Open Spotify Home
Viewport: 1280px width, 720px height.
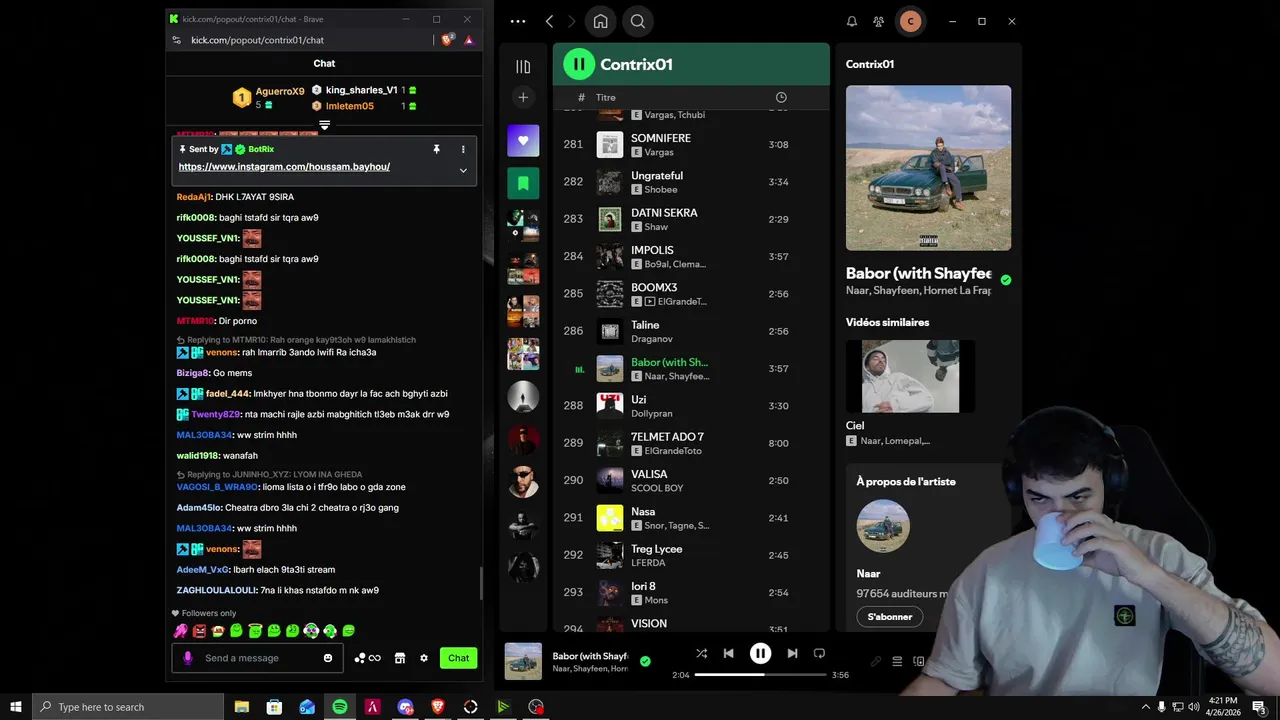pos(600,21)
